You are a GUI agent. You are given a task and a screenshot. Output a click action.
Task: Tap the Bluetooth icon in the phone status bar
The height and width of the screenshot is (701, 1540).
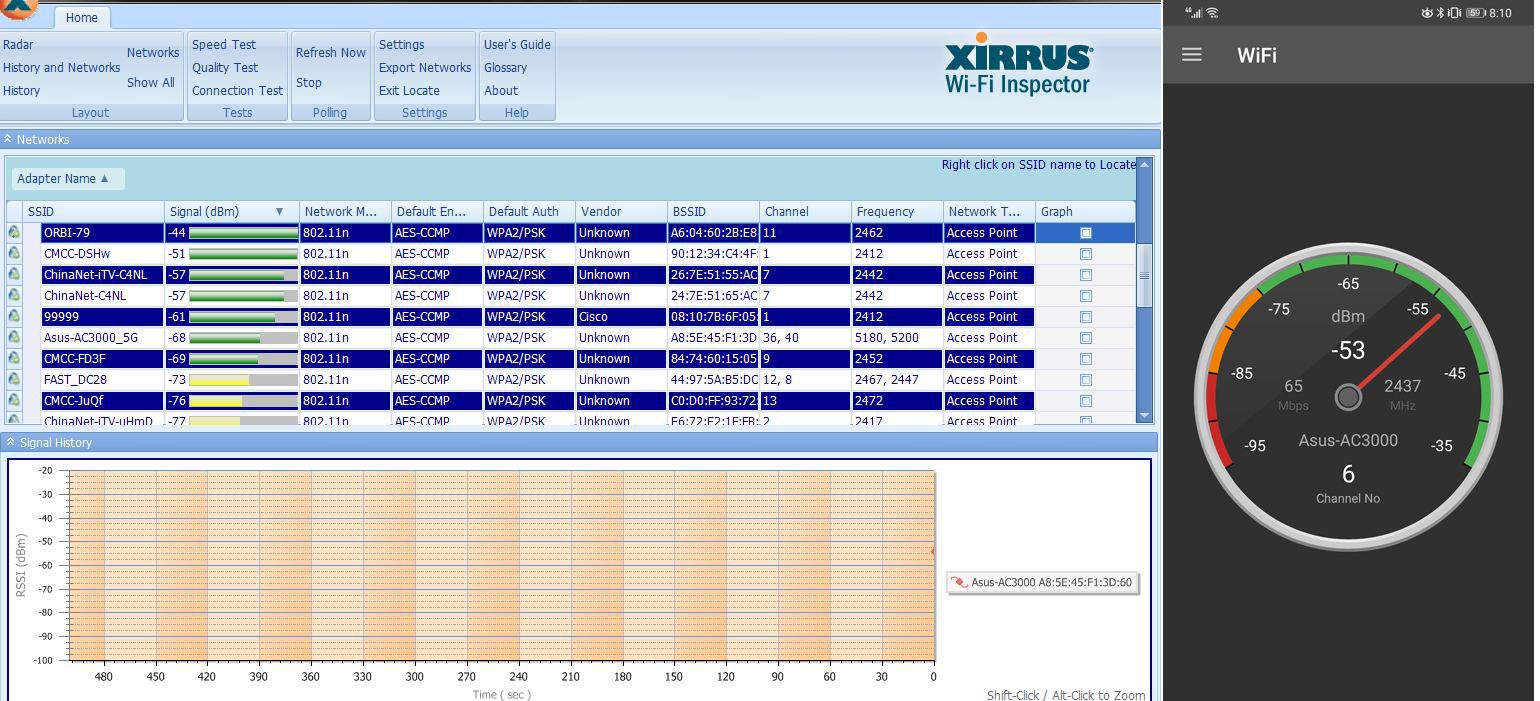pyautogui.click(x=1441, y=13)
